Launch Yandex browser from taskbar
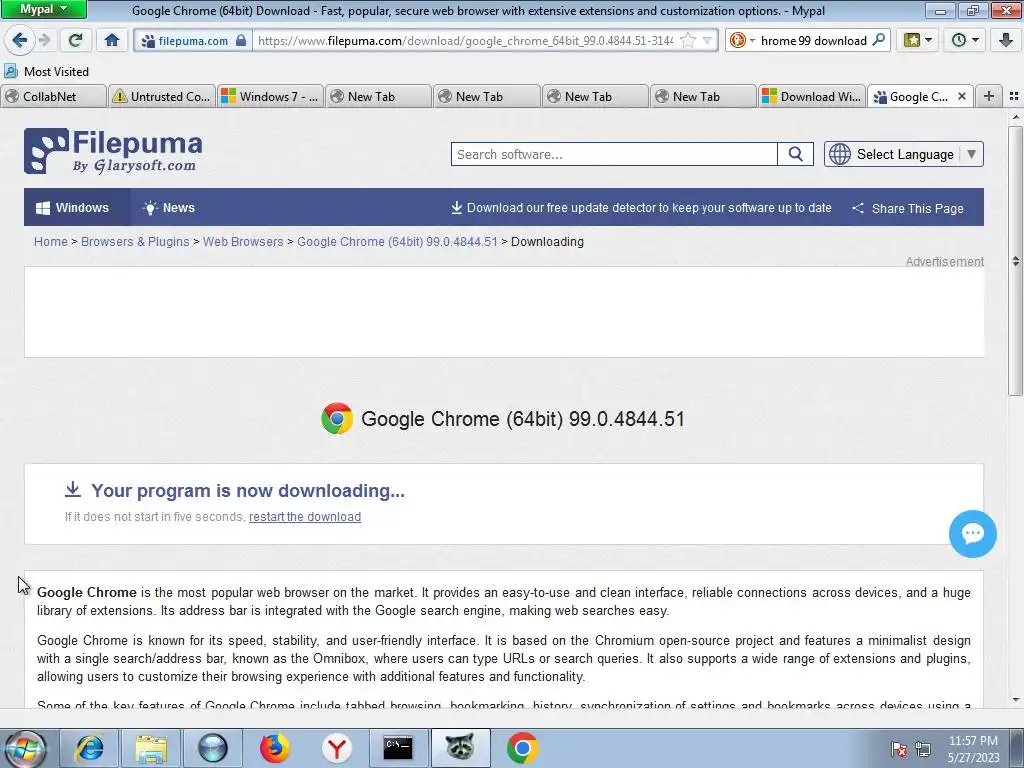This screenshot has height=768, width=1024. tap(336, 748)
